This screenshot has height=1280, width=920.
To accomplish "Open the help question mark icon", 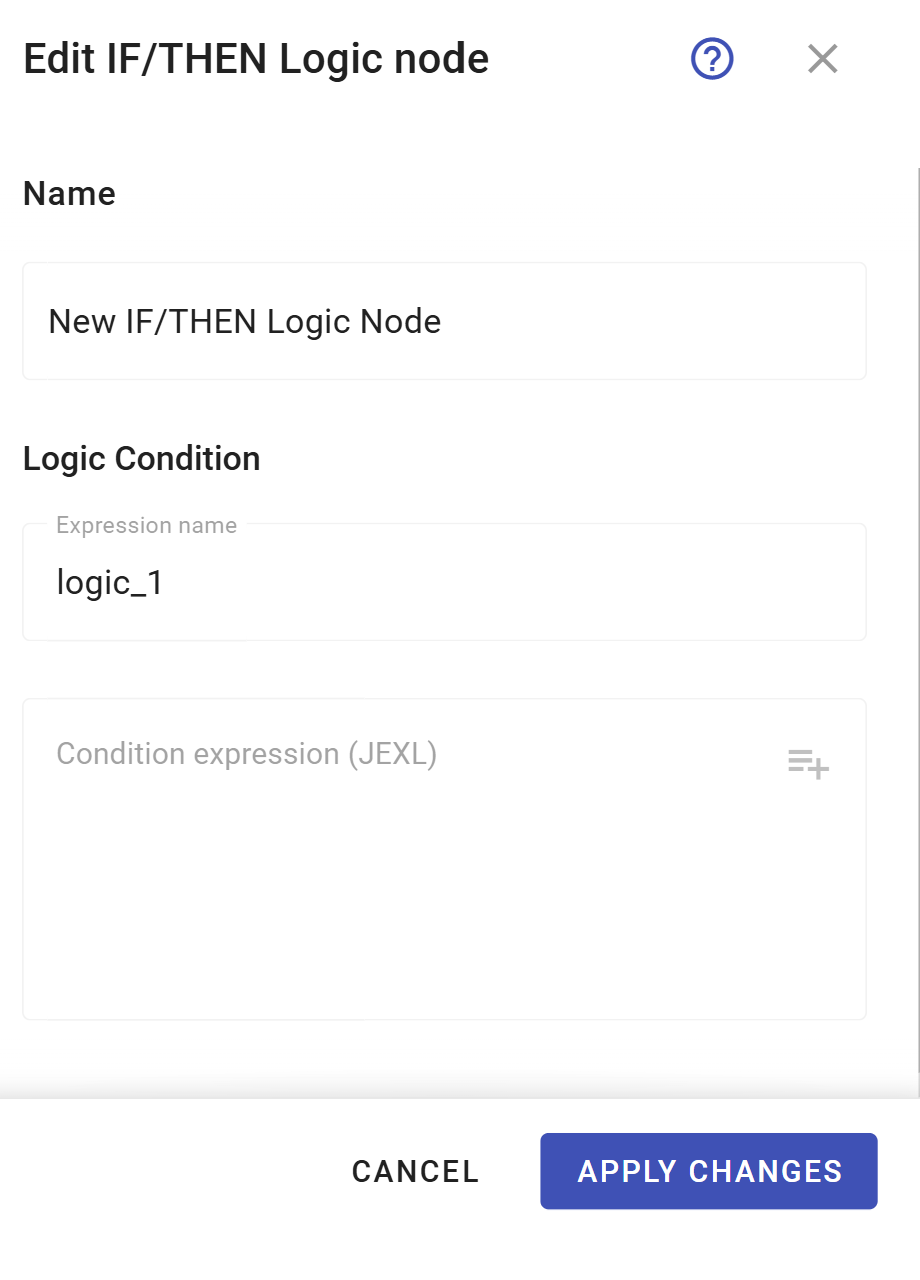I will pos(713,59).
